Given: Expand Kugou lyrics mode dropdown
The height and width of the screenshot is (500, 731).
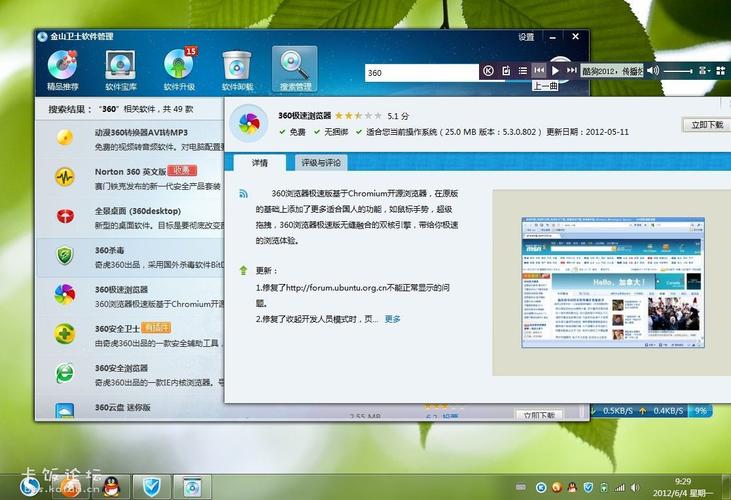Looking at the screenshot, I should pos(704,71).
